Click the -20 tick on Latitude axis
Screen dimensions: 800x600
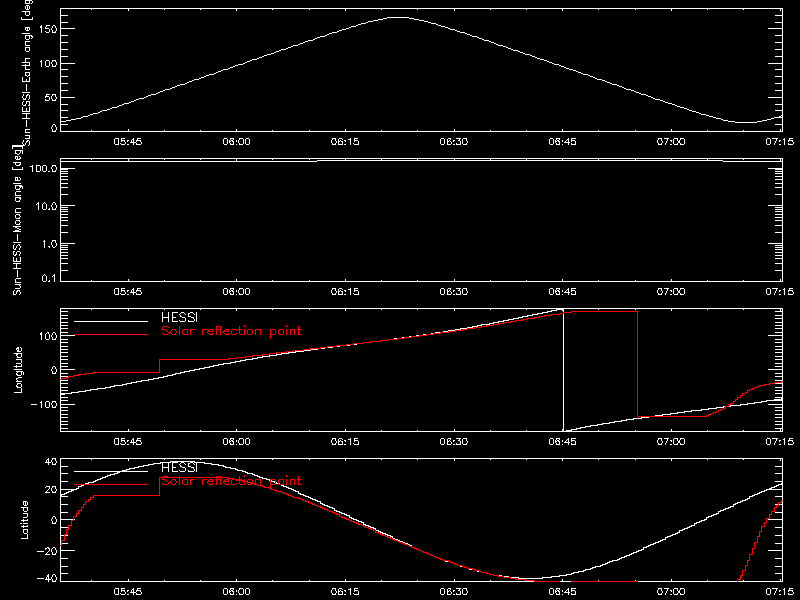click(x=48, y=551)
